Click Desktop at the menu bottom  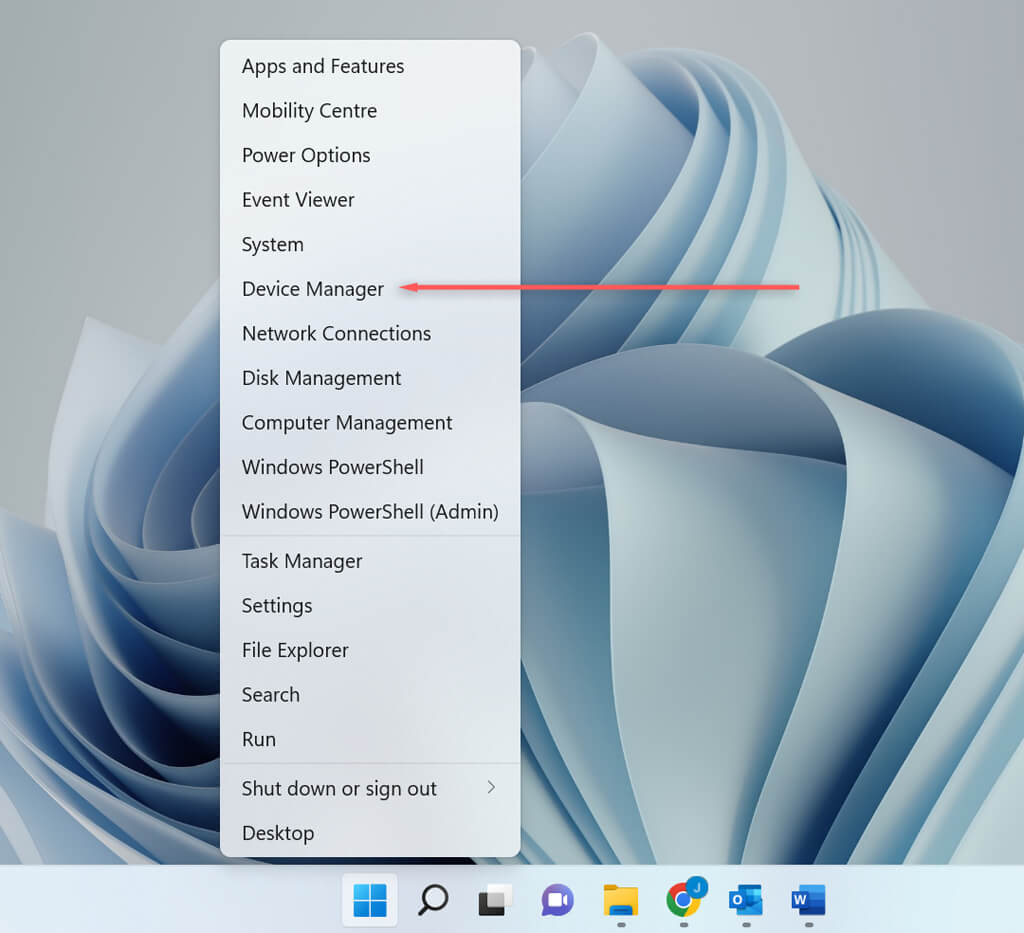(x=278, y=833)
